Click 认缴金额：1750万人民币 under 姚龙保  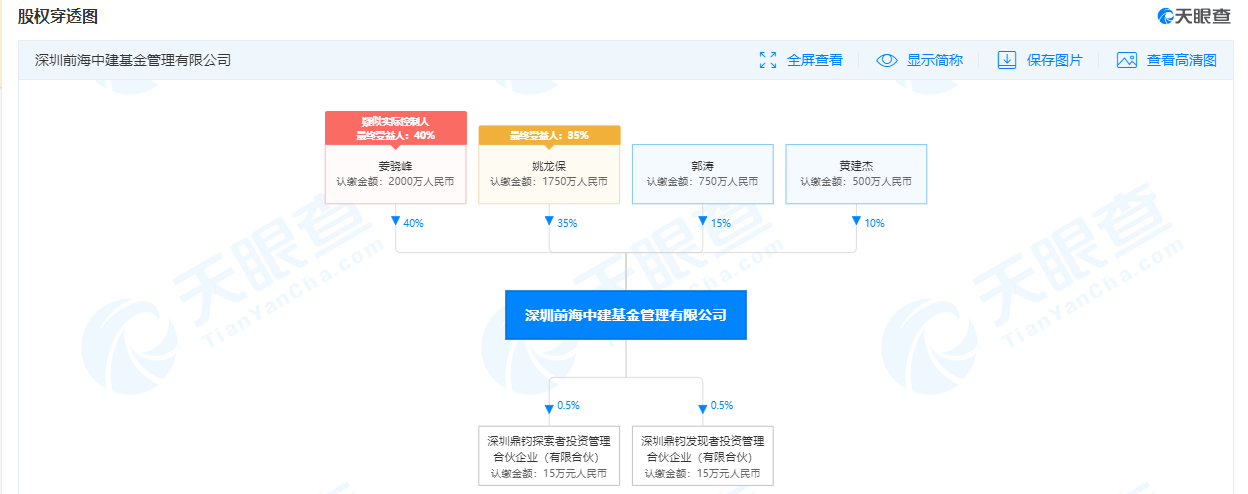click(x=549, y=182)
